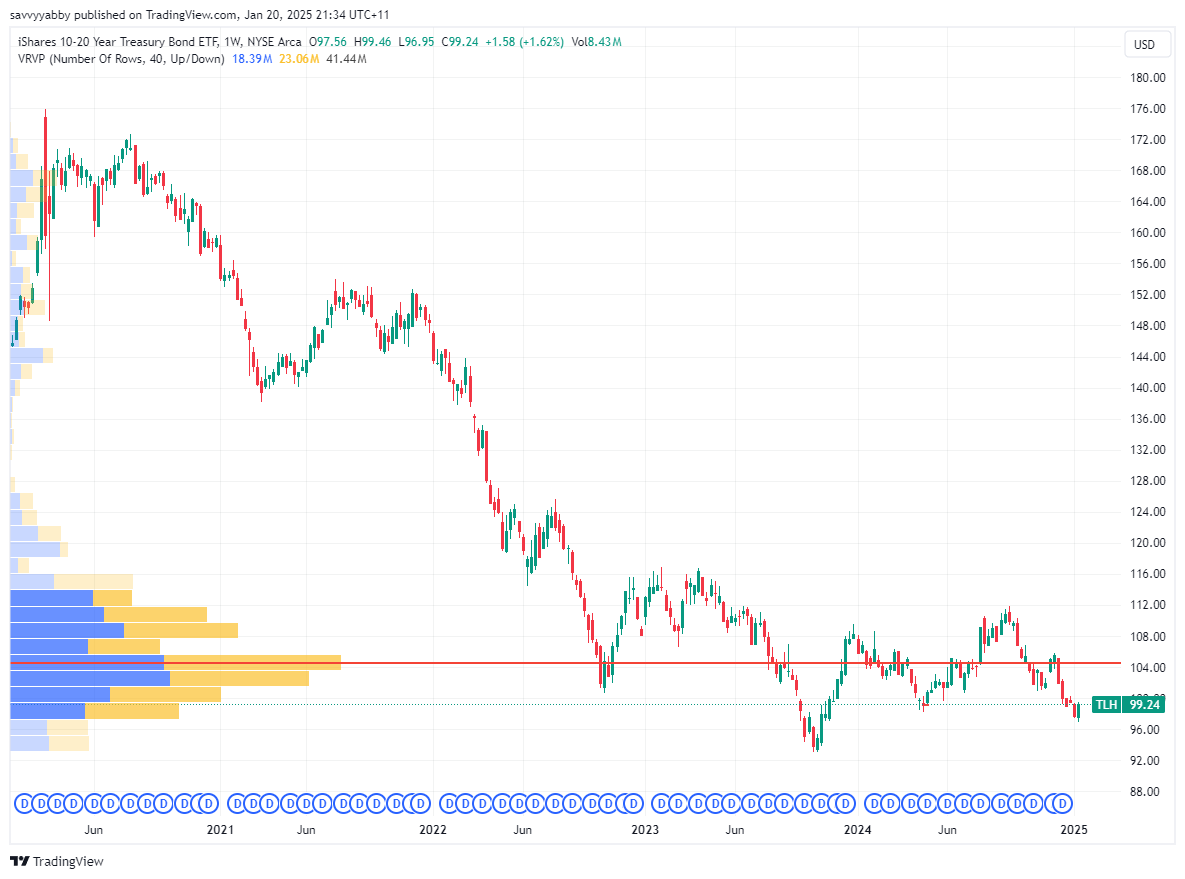The width and height of the screenshot is (1185, 879).
Task: Click the VRVP indicator legend label
Action: [121, 59]
